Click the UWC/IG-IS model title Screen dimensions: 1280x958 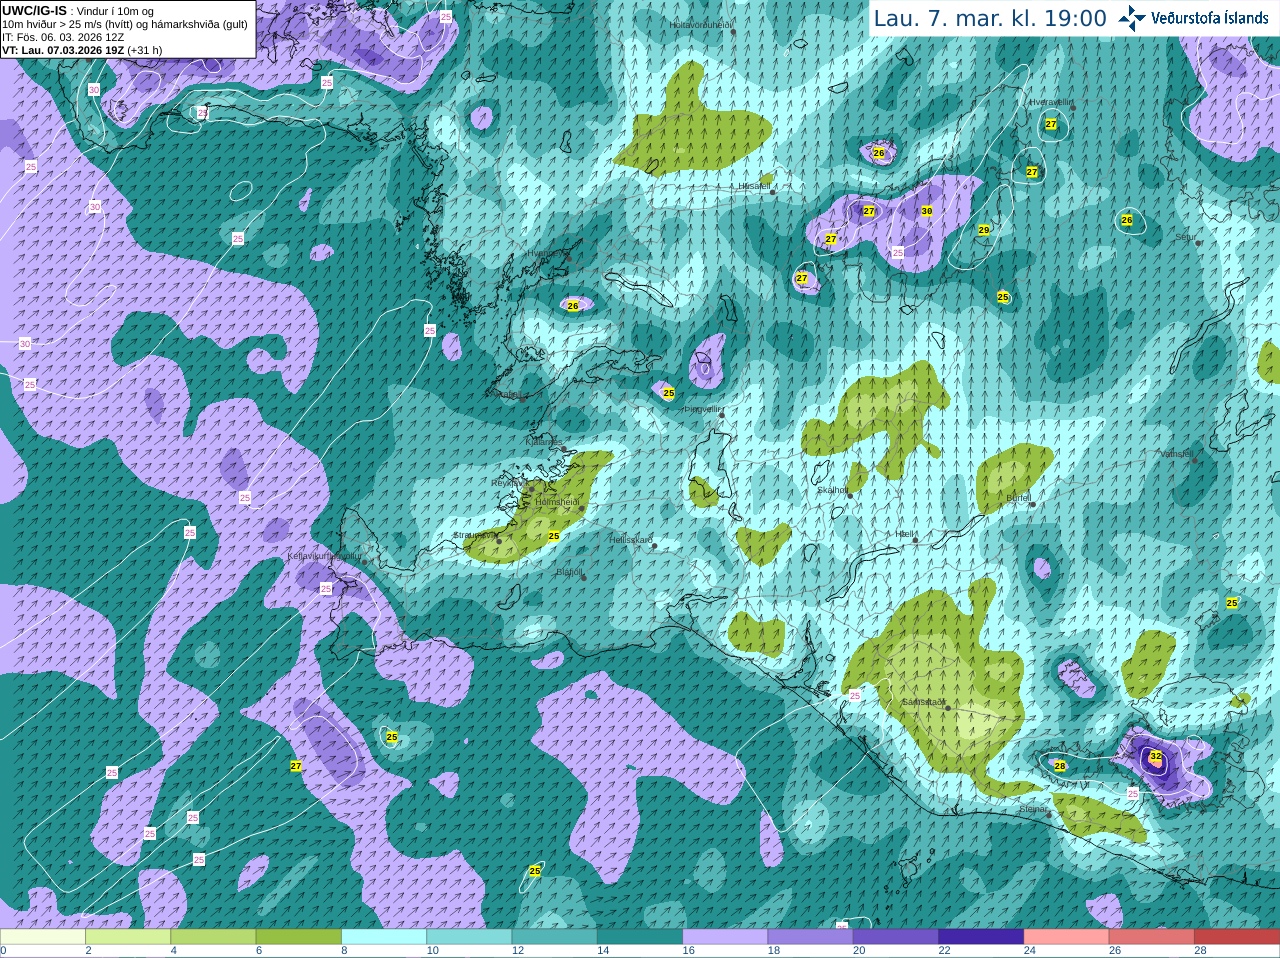coord(34,11)
